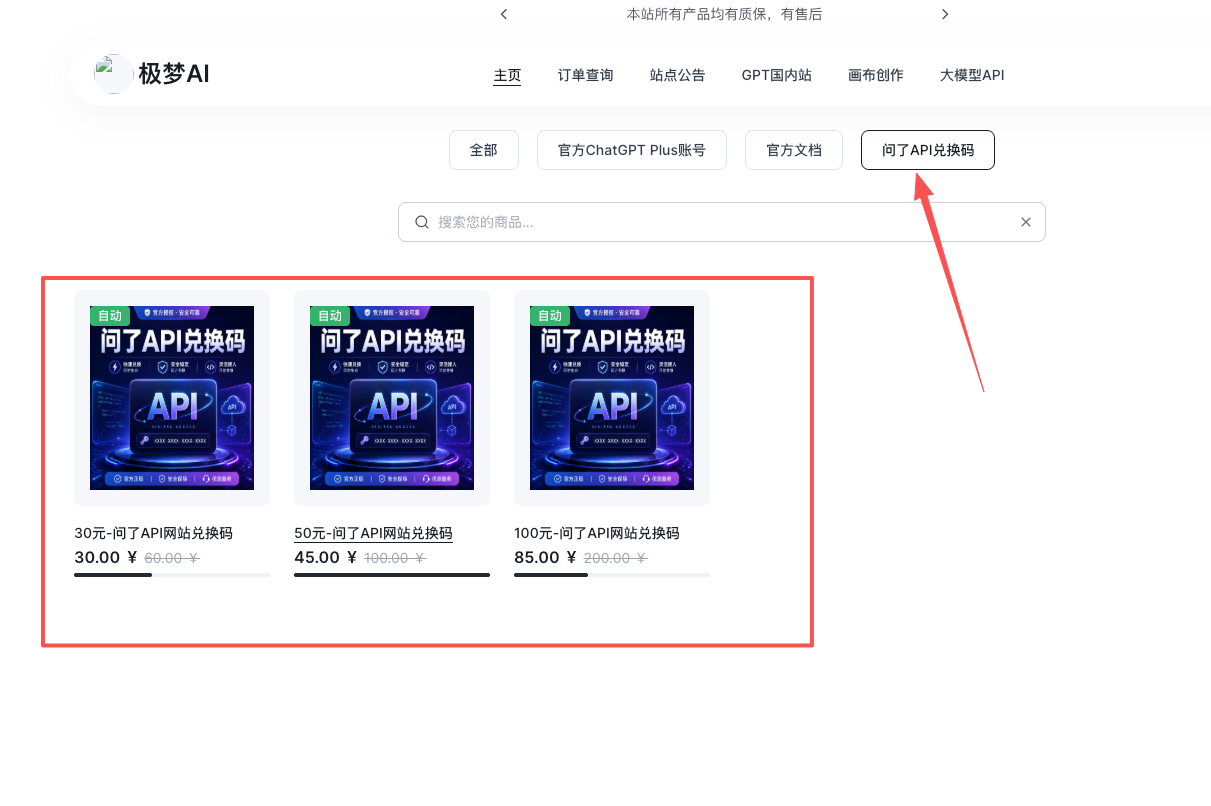
Task: Click the stock progress bar under 100元 product
Action: click(612, 575)
